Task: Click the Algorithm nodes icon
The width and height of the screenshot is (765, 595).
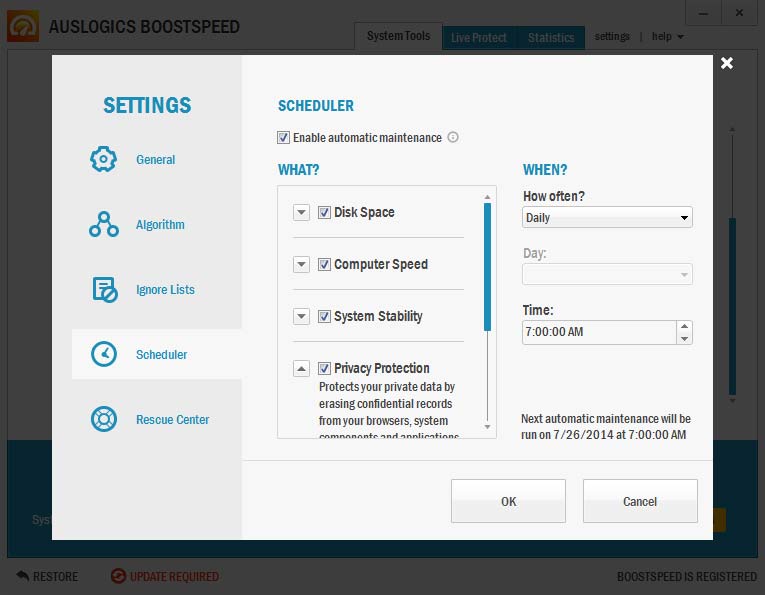Action: point(103,224)
